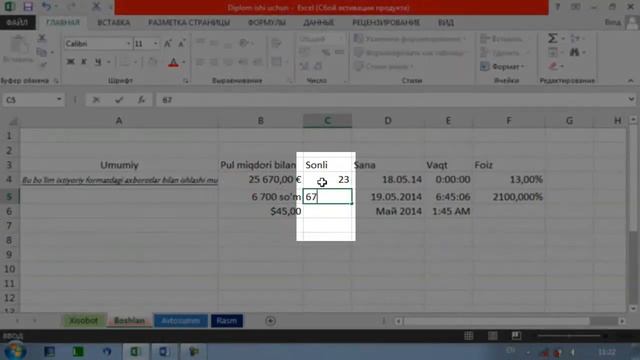Click the Fill down icon in editing group
This screenshot has width=640, height=360.
point(553,52)
